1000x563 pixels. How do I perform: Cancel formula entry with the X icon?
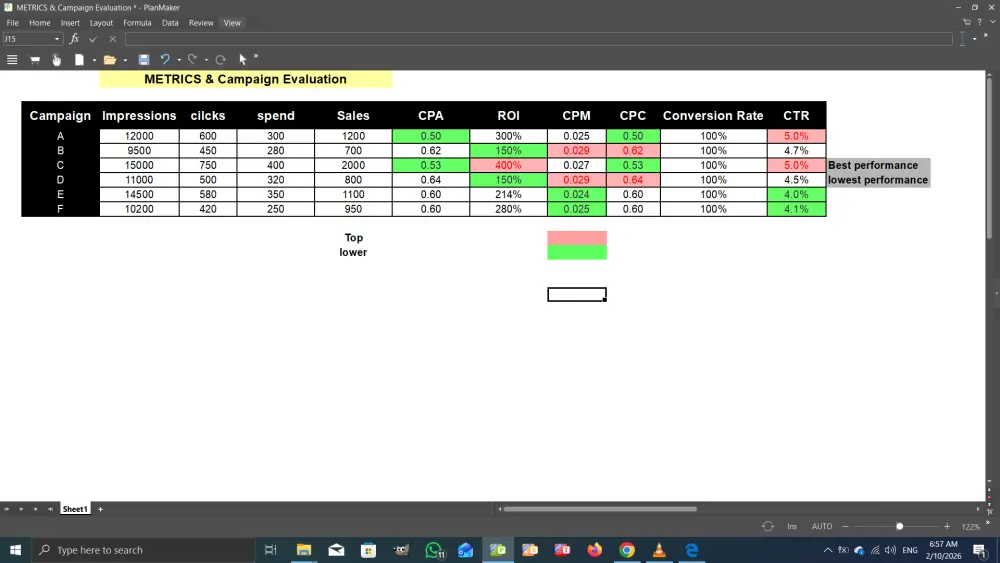click(112, 39)
